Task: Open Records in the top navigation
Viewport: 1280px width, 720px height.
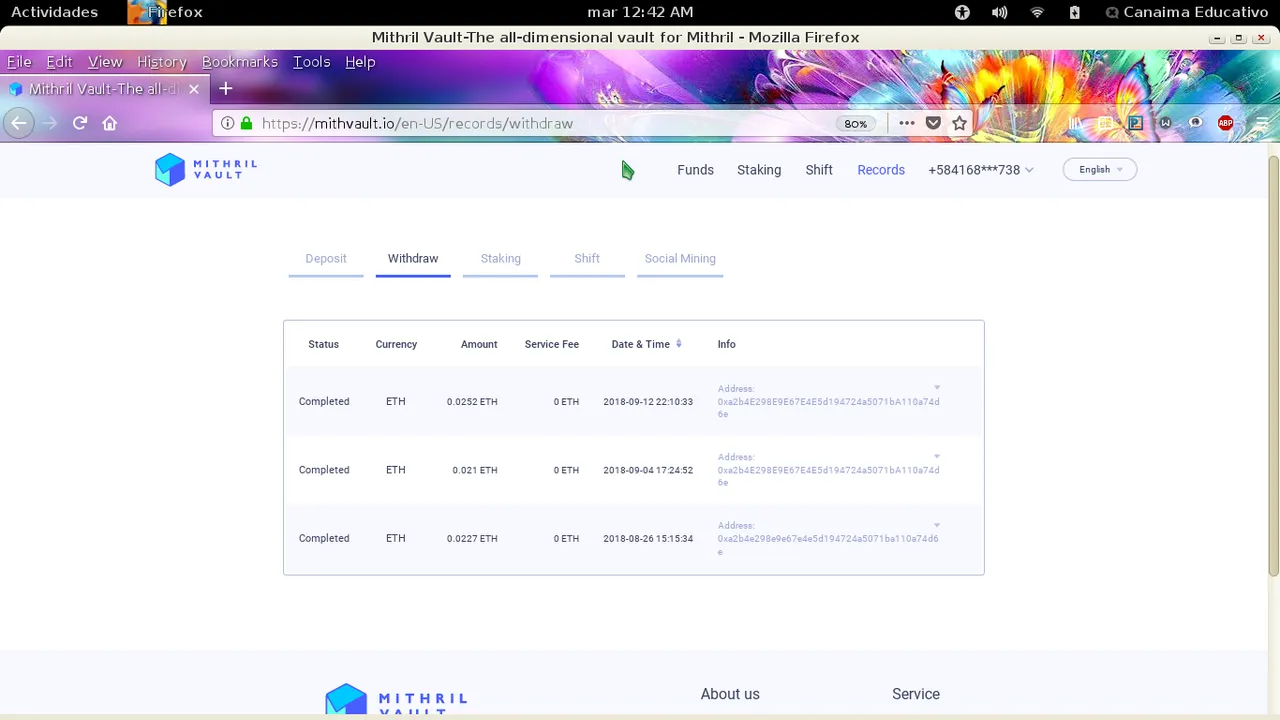Action: pos(881,170)
